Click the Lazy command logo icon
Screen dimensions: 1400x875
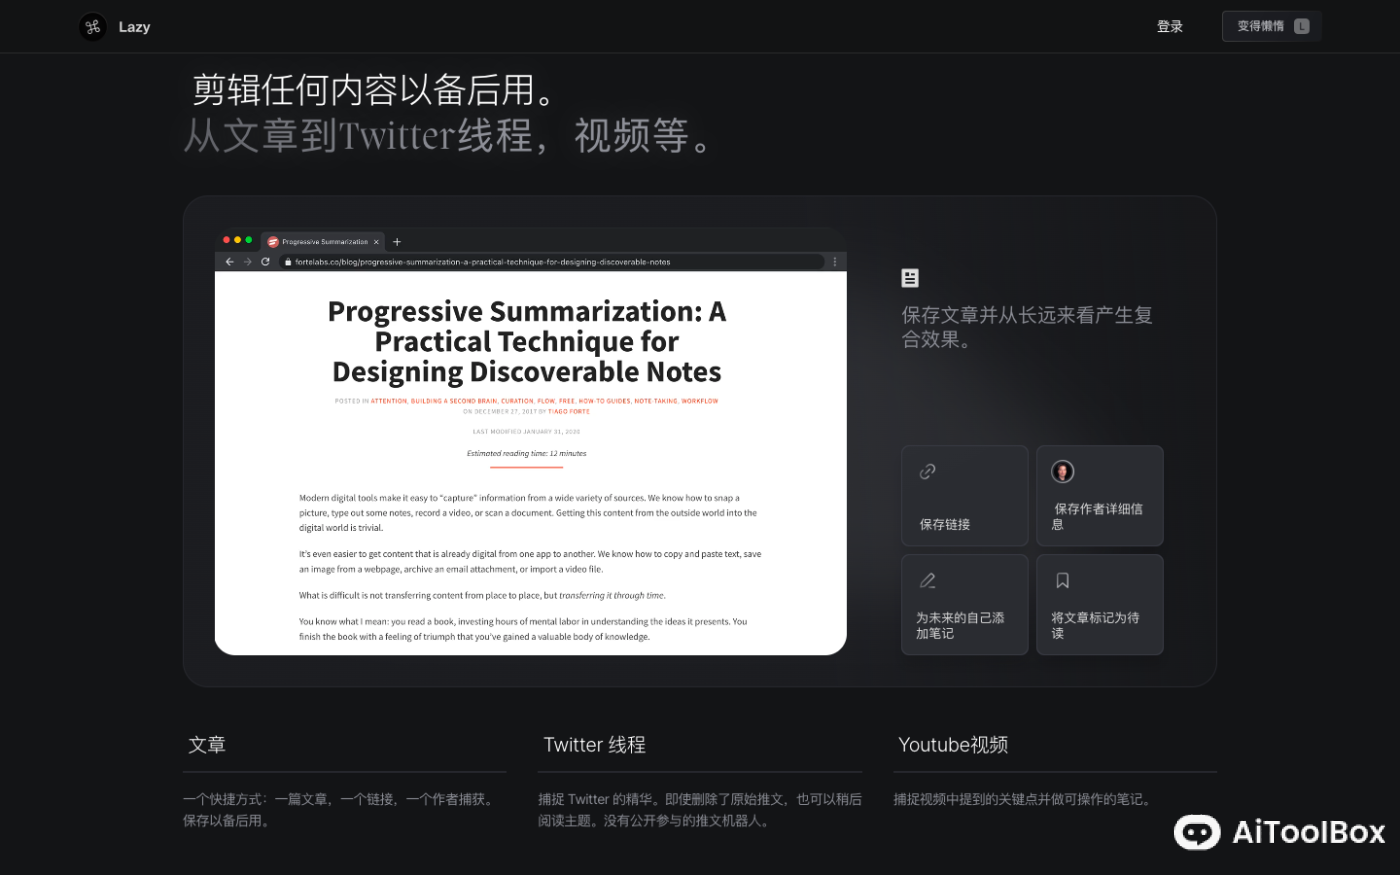click(x=93, y=27)
